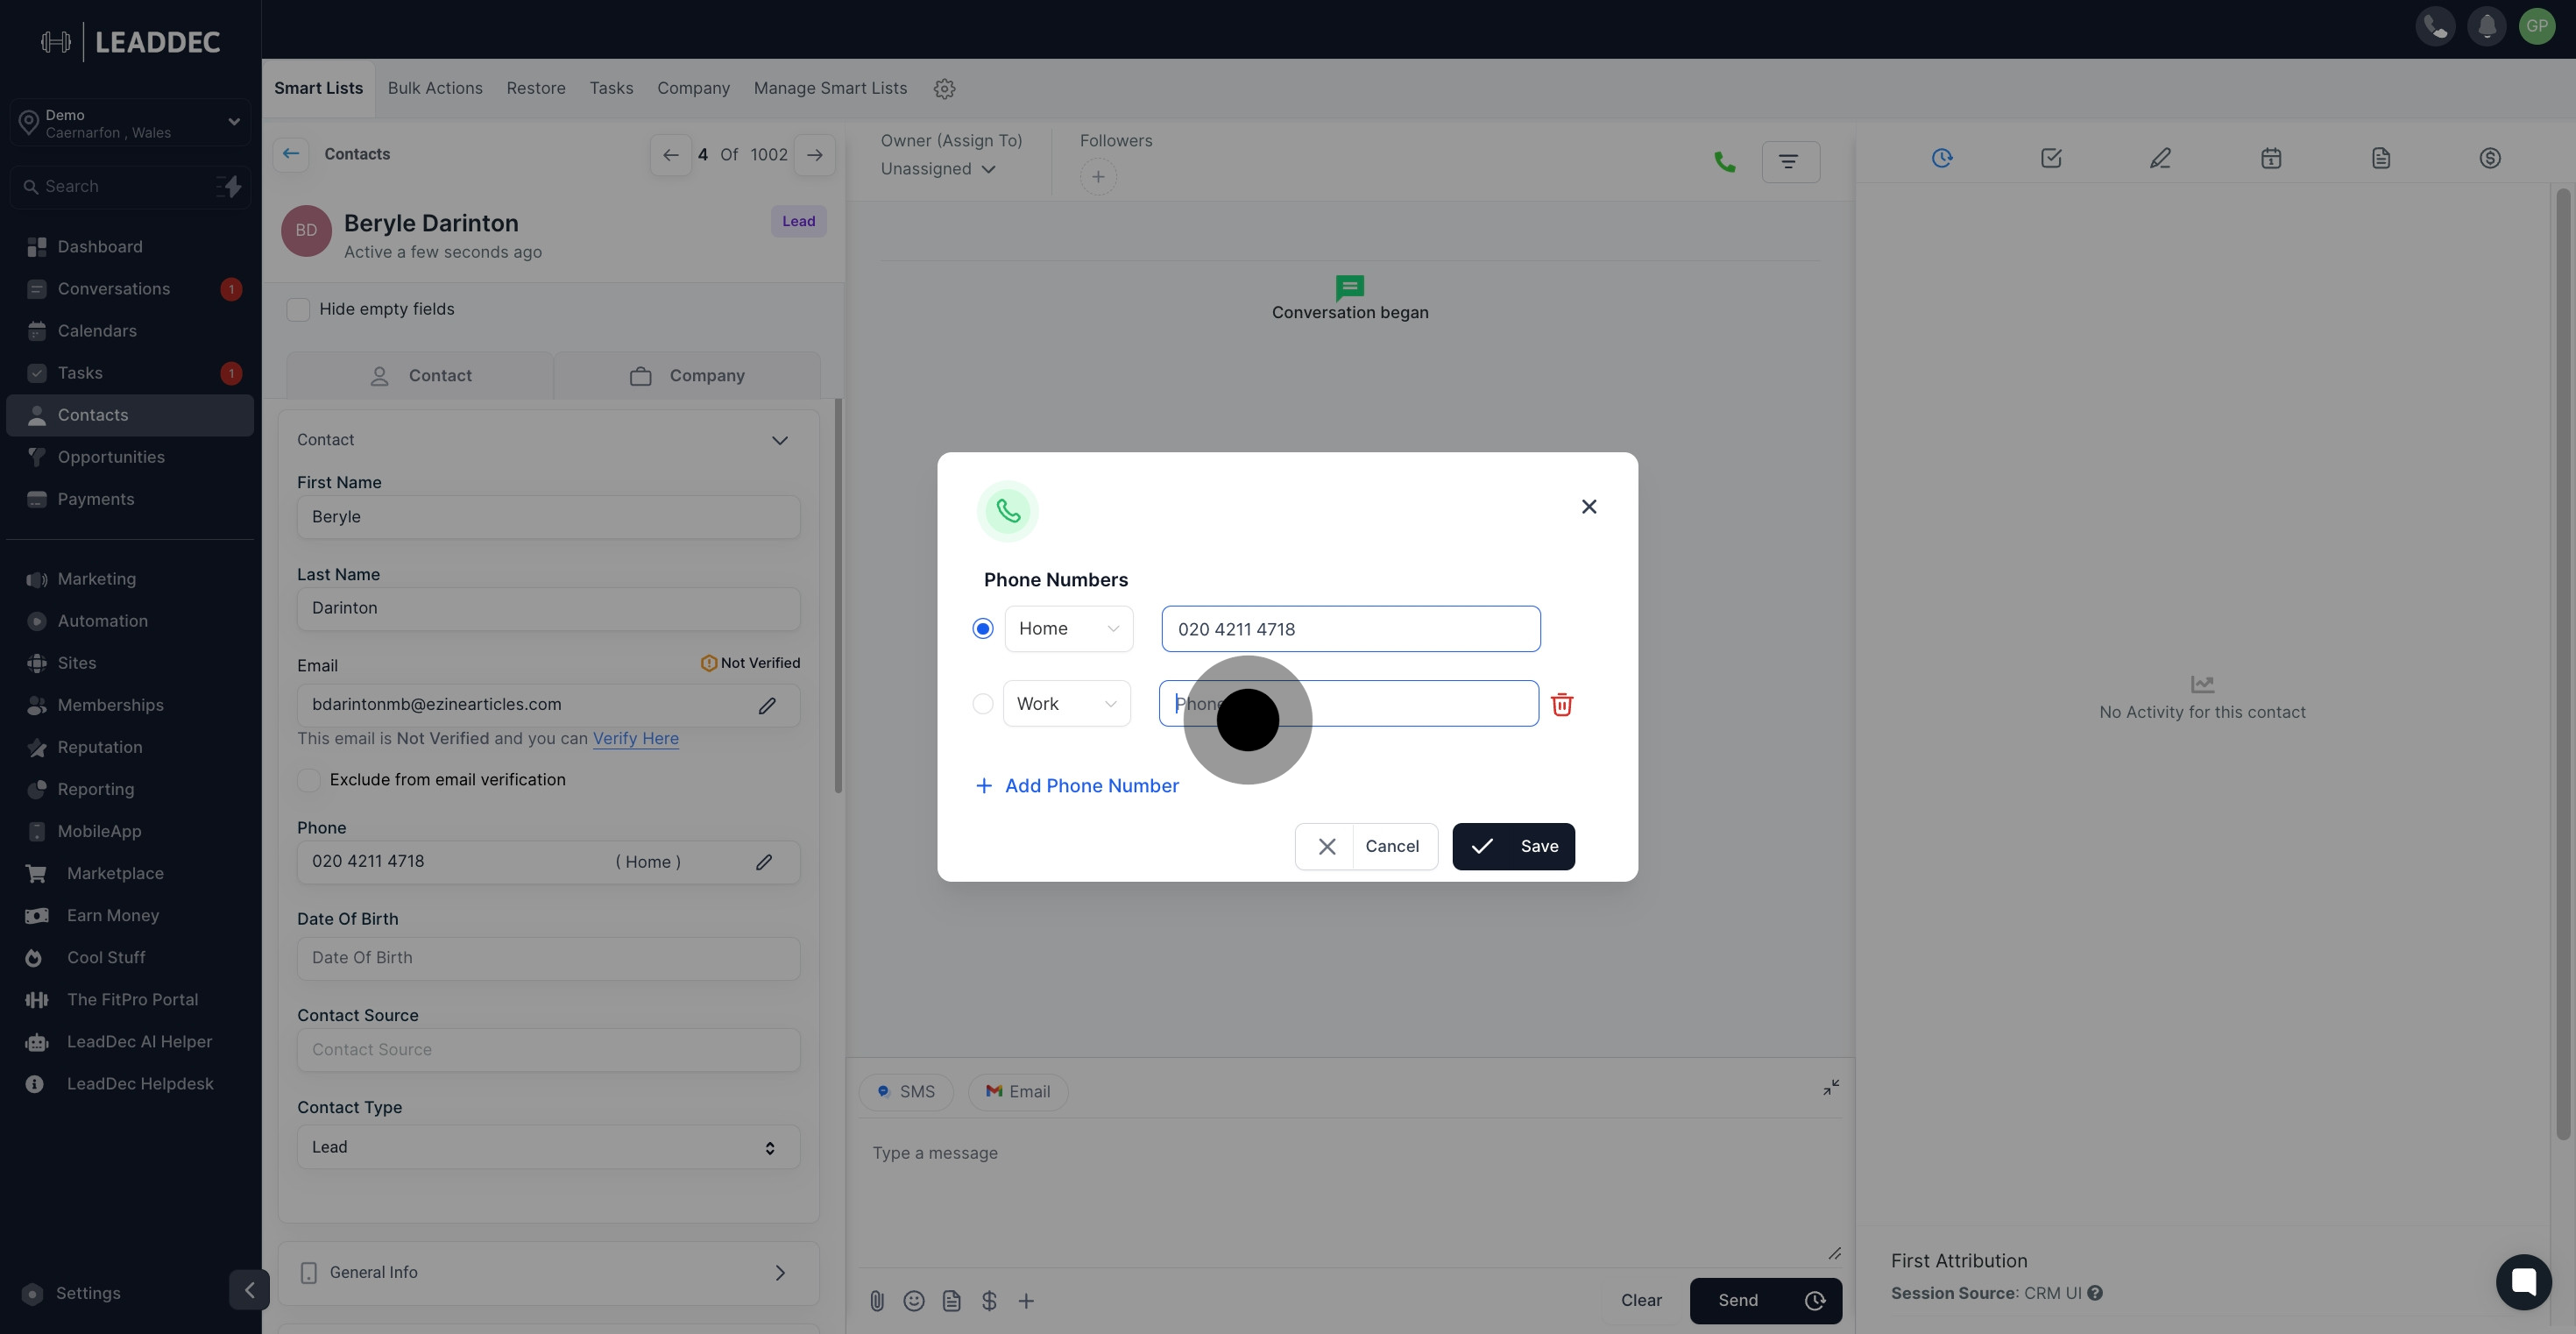The width and height of the screenshot is (2576, 1334).
Task: Edit email pencil icon
Action: pyautogui.click(x=767, y=706)
